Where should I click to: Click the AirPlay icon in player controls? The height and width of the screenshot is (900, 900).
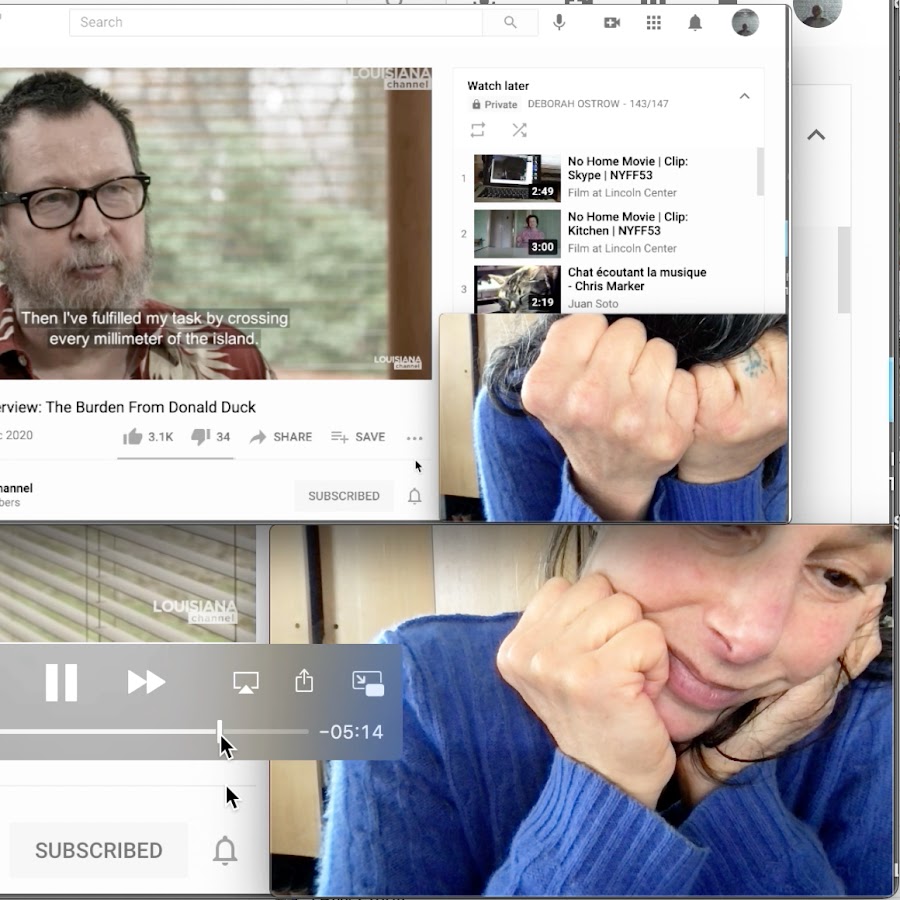(245, 682)
